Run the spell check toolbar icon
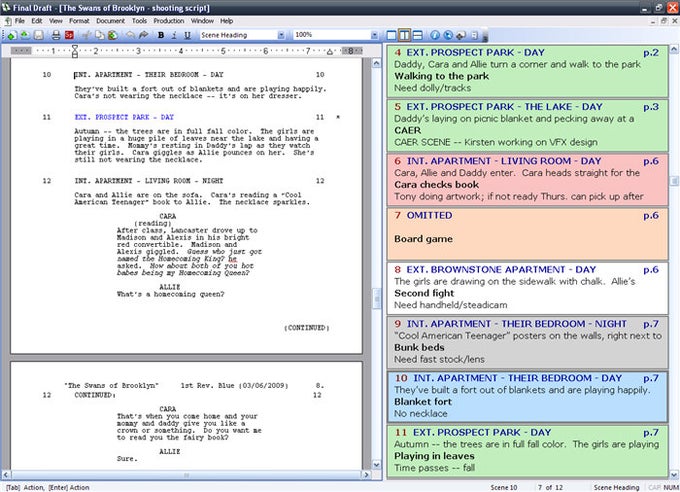This screenshot has width=680, height=492. tap(69, 35)
